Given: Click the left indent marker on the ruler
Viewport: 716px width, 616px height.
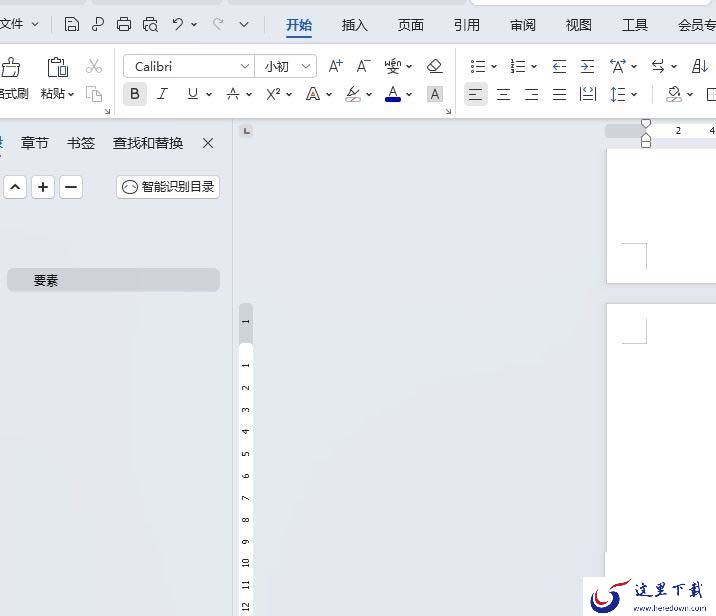Looking at the screenshot, I should [646, 143].
